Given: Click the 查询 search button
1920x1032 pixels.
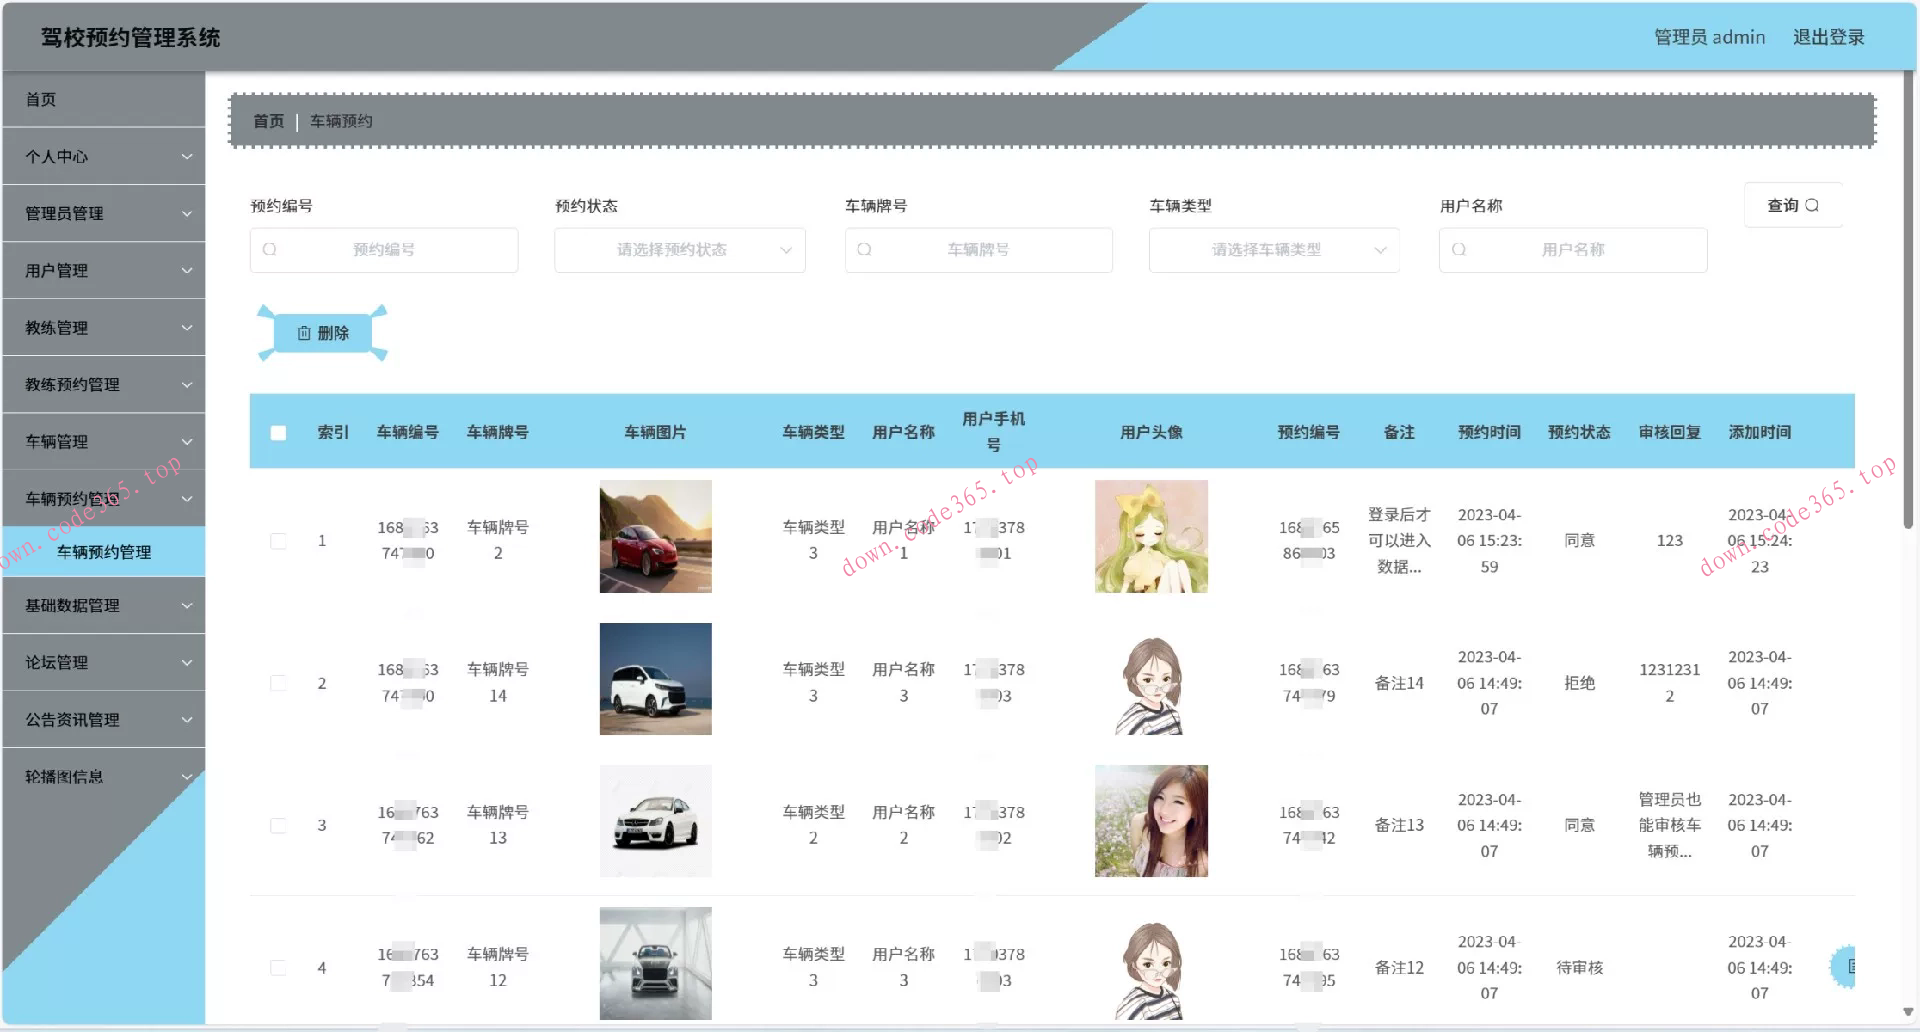Looking at the screenshot, I should pyautogui.click(x=1793, y=205).
